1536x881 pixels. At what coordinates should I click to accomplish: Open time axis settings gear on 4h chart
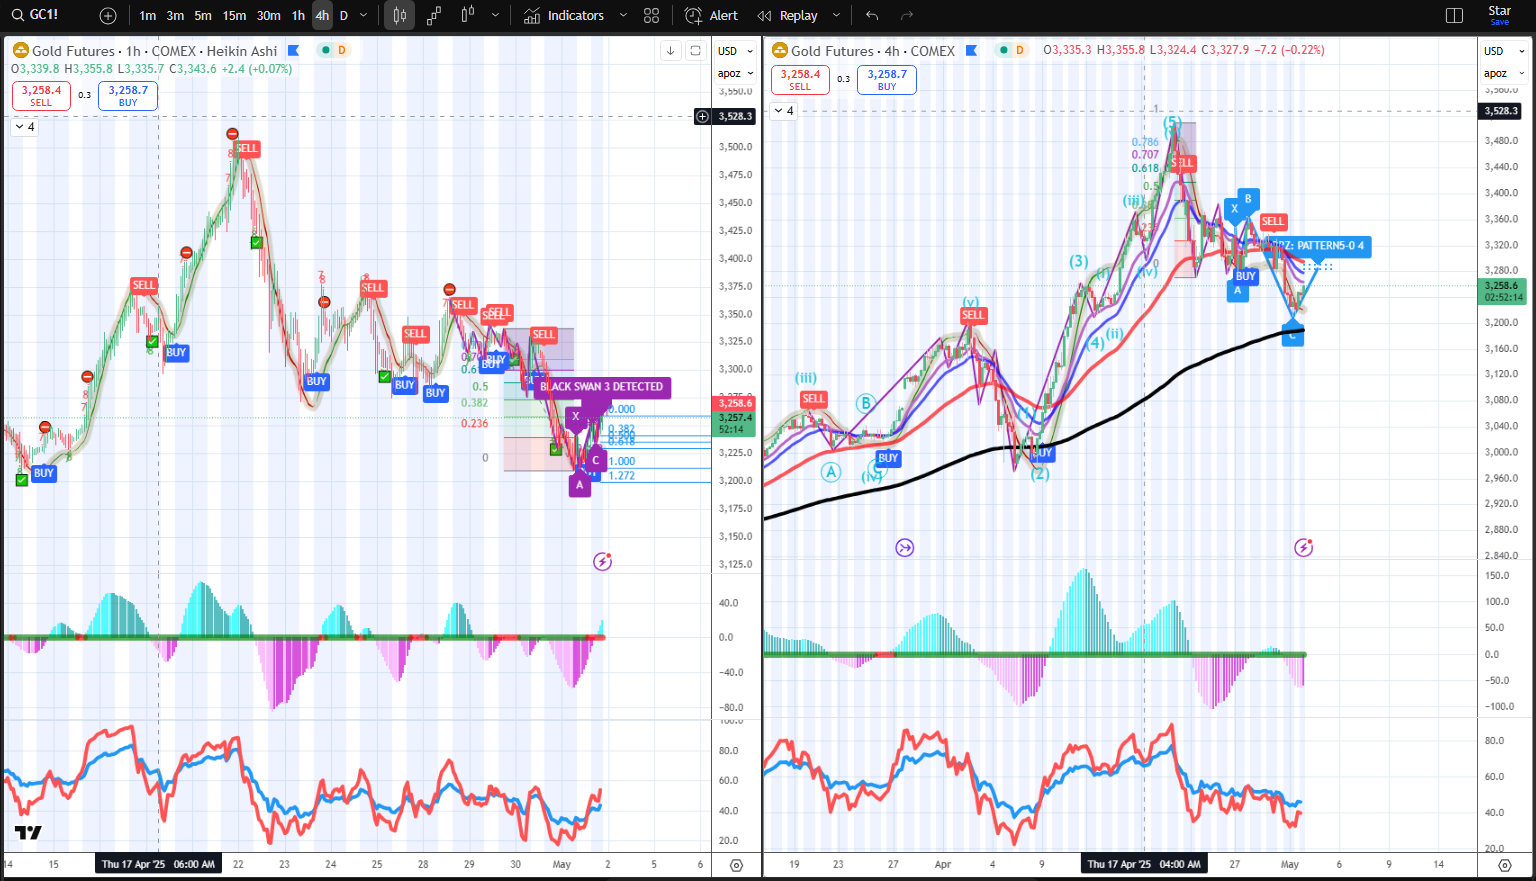point(1505,865)
